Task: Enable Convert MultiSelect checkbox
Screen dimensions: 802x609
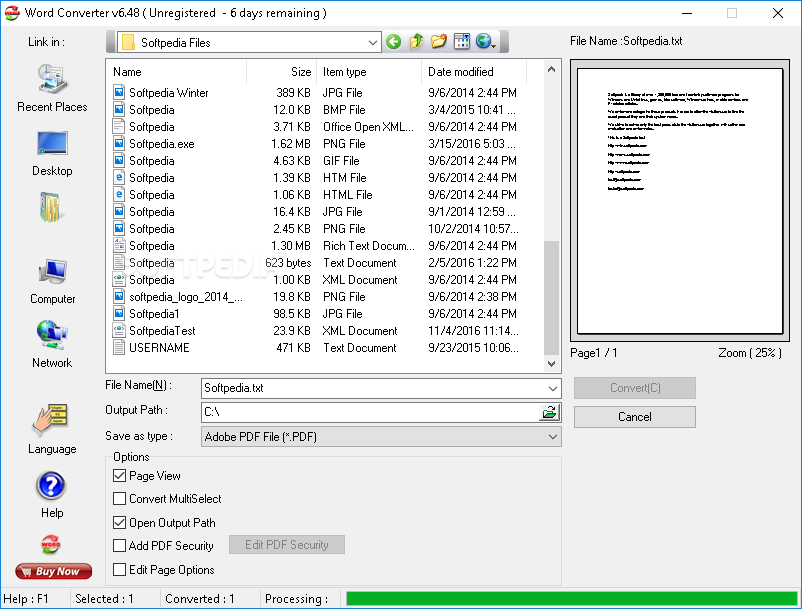Action: [119, 499]
